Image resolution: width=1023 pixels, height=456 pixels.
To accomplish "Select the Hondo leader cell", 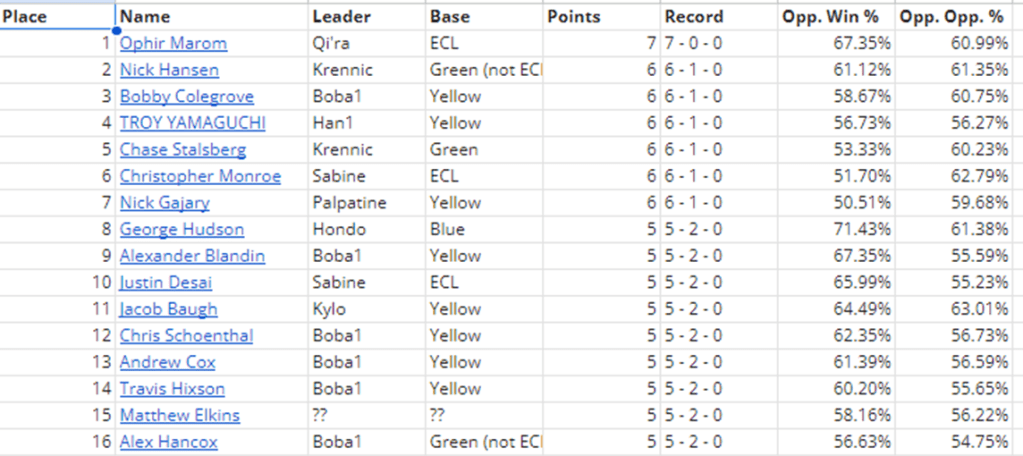I will 366,229.
